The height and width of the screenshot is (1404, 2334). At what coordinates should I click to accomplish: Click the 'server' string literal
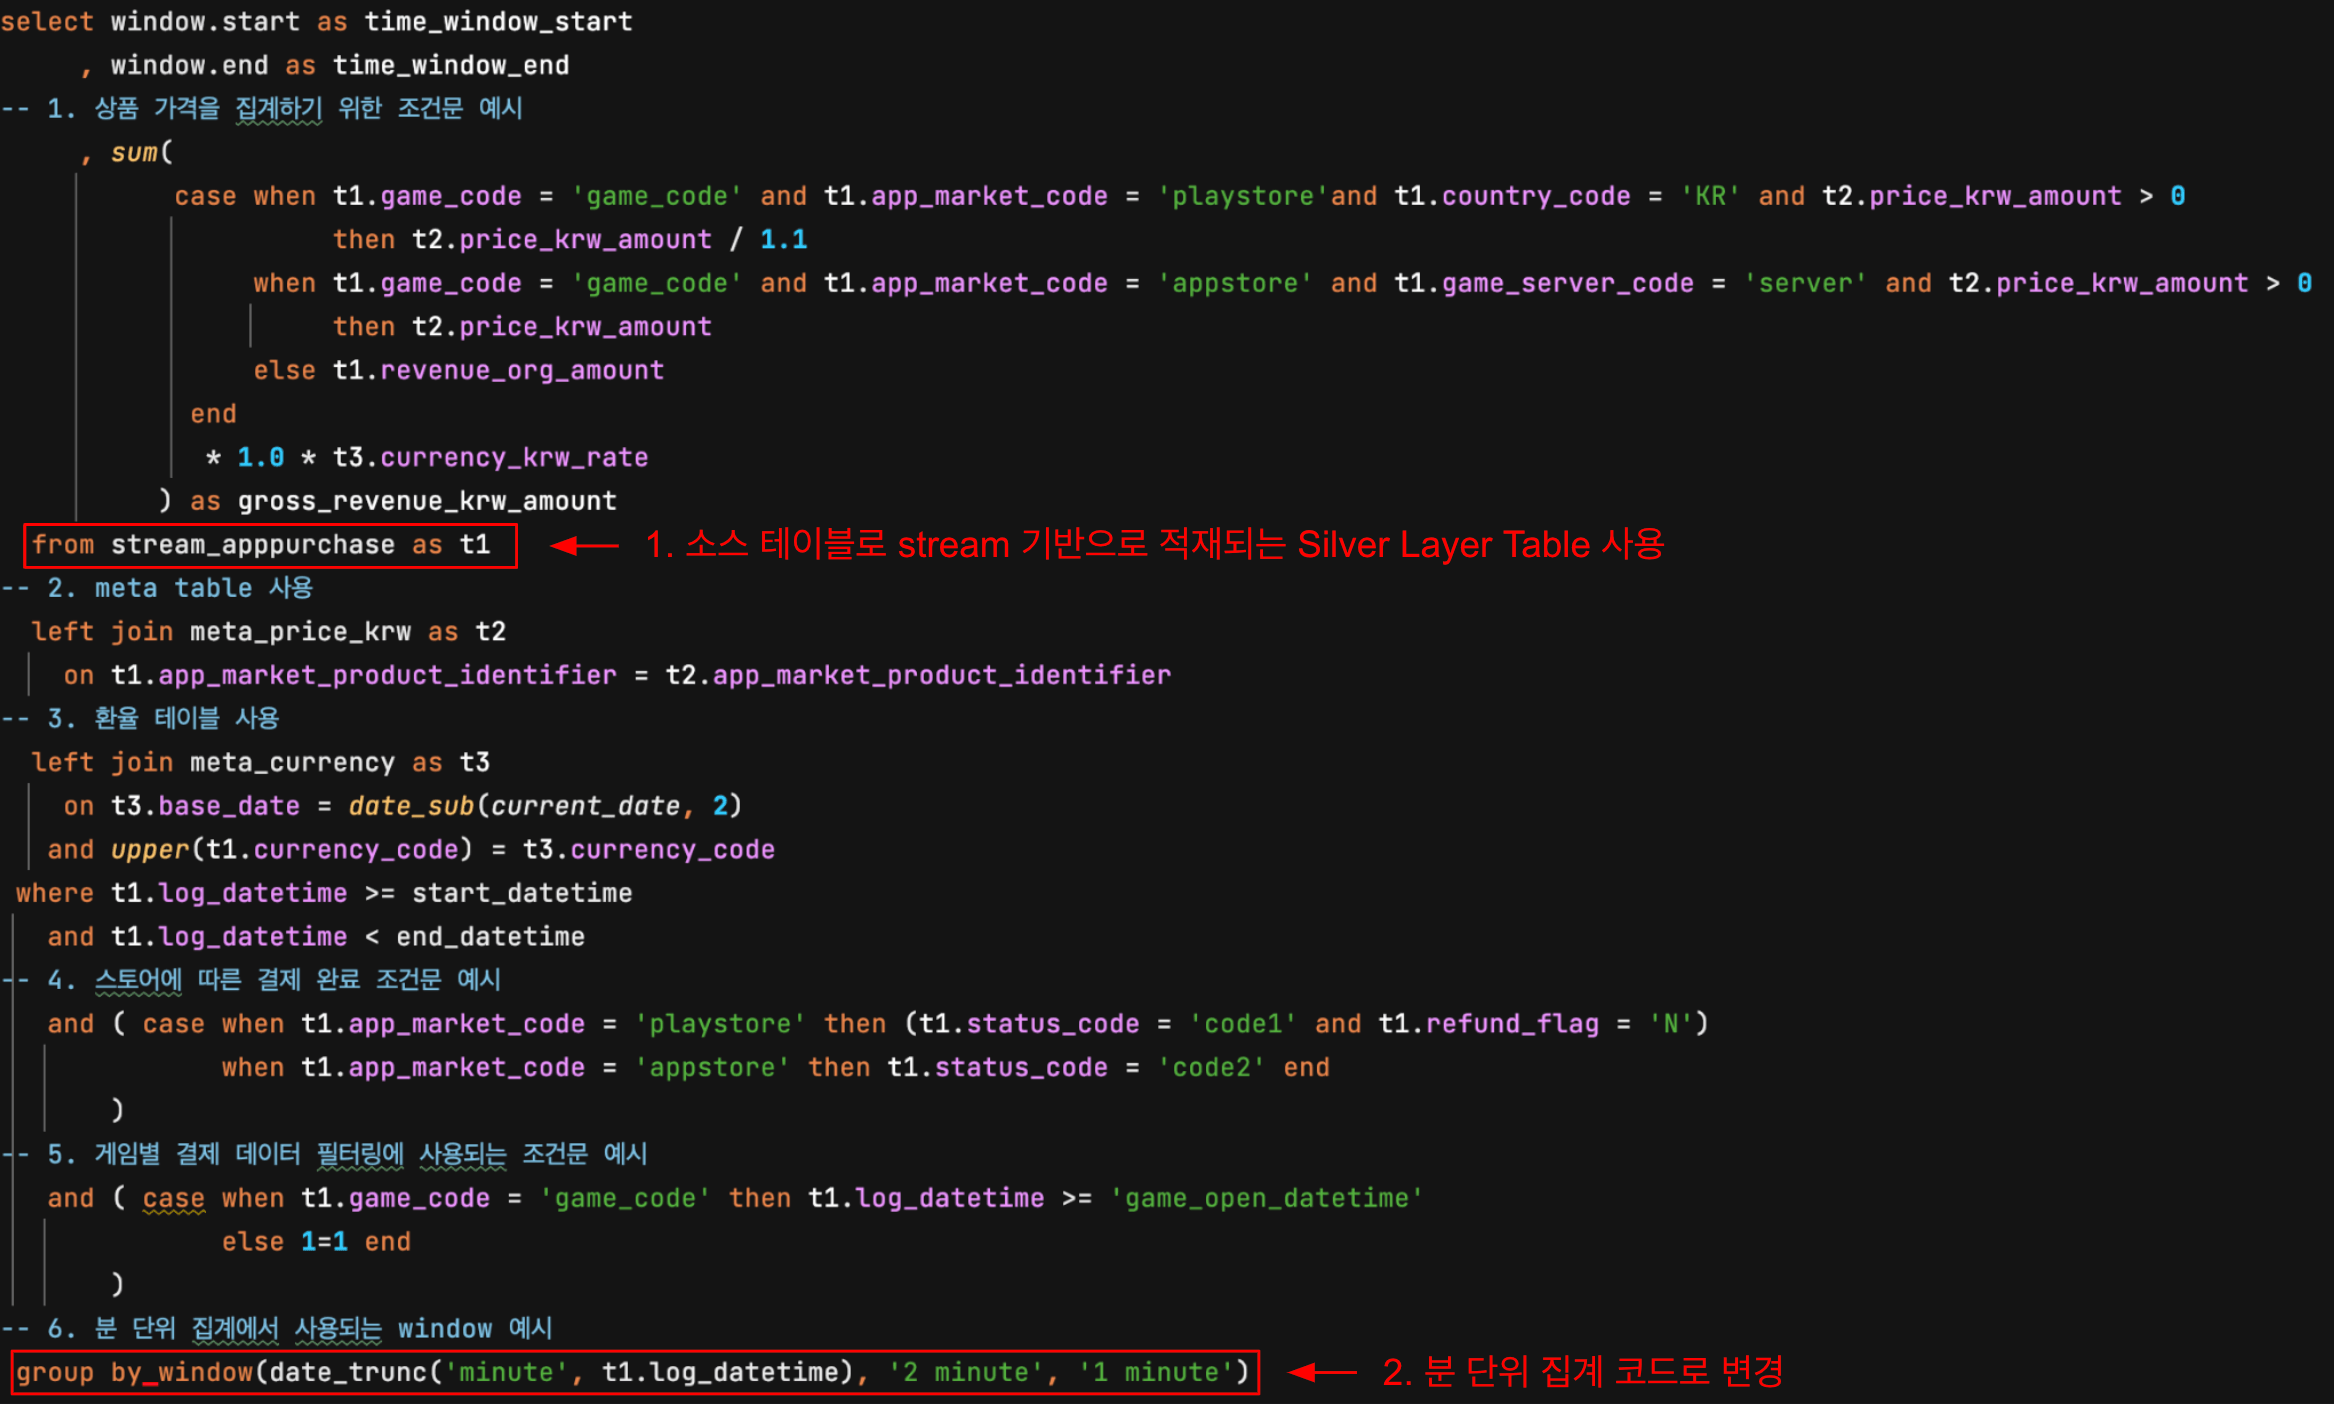click(1805, 283)
